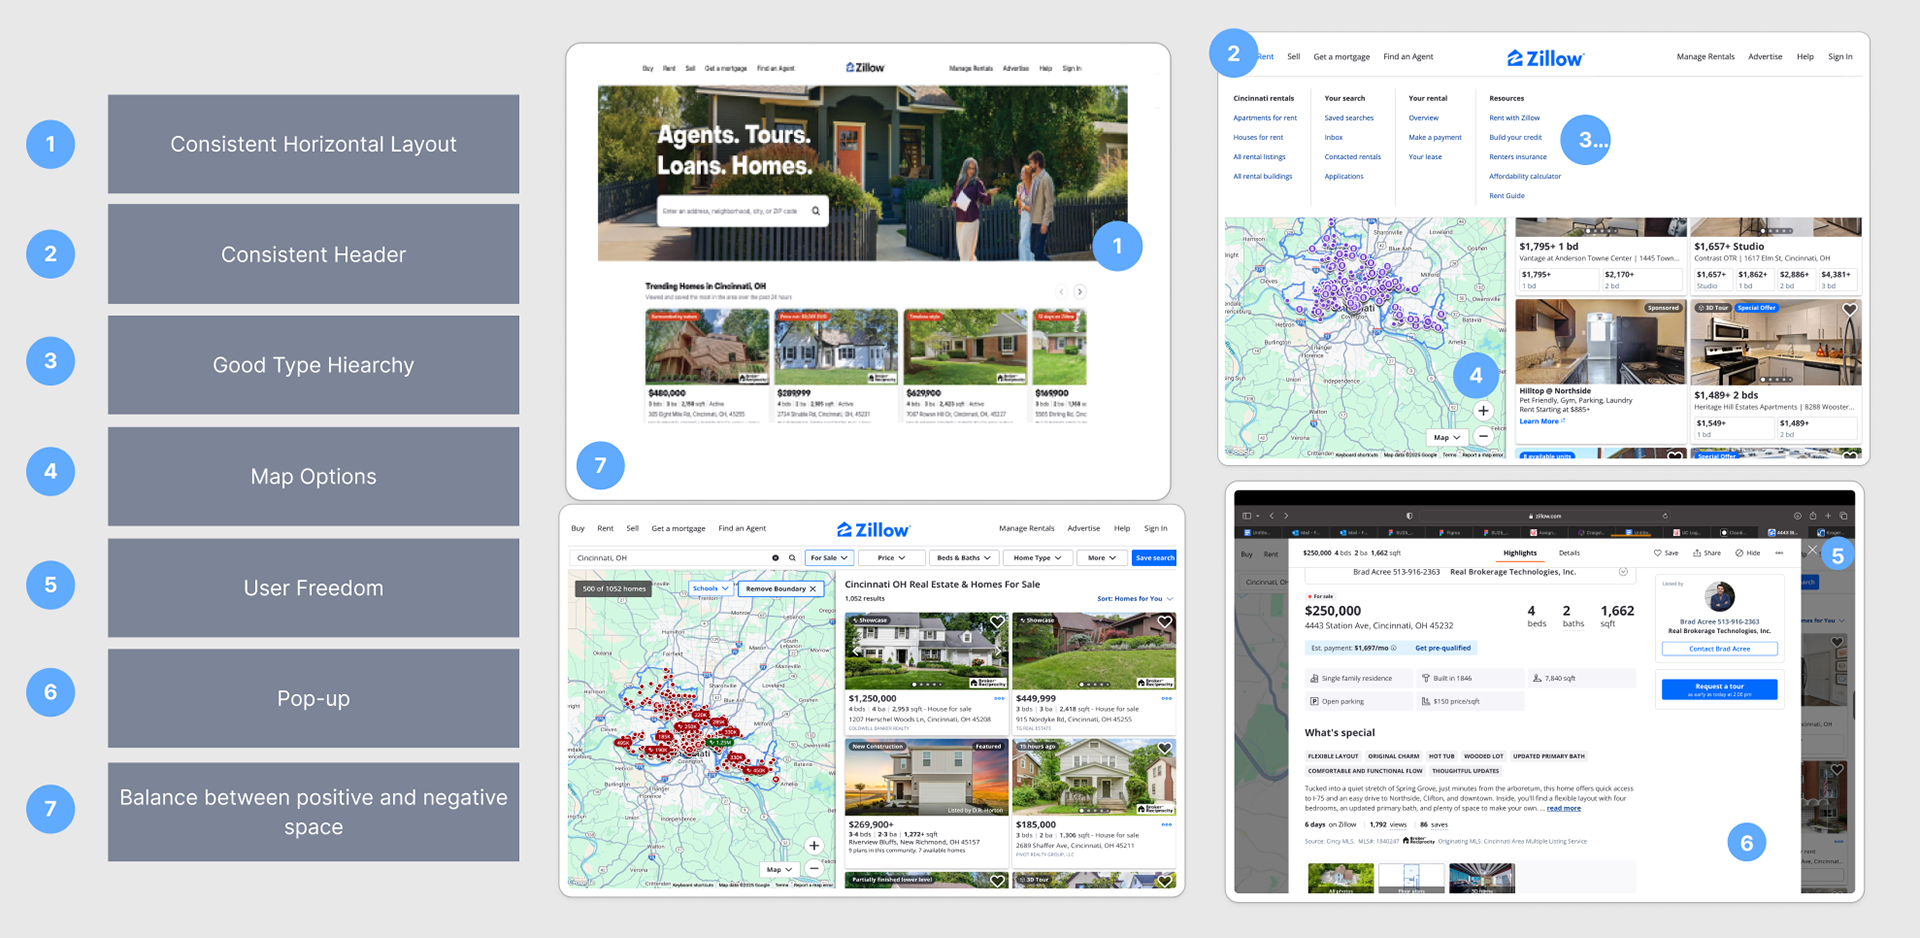Open three-dot menu on the $1,250,000 listing
Viewport: 1920px width, 938px height.
coord(999,698)
